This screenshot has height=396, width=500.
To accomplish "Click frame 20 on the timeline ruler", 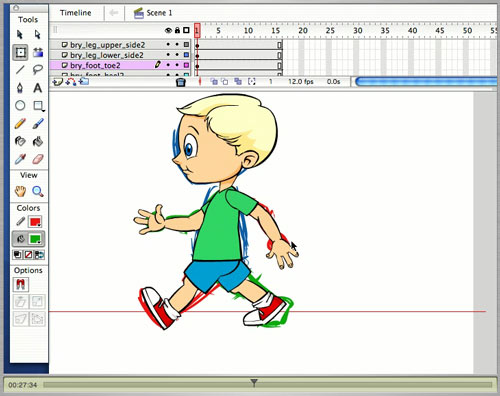I will pos(303,31).
